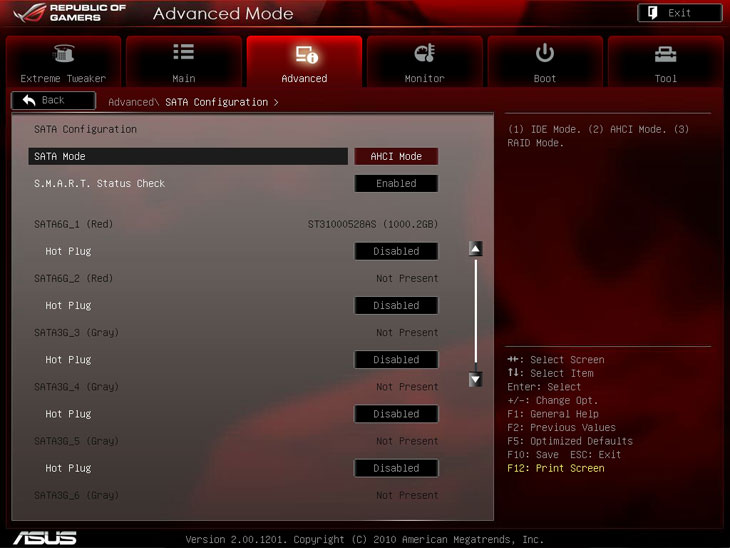Screen dimensions: 730x548
Task: Select the SATA Mode menu row
Action: [188, 156]
